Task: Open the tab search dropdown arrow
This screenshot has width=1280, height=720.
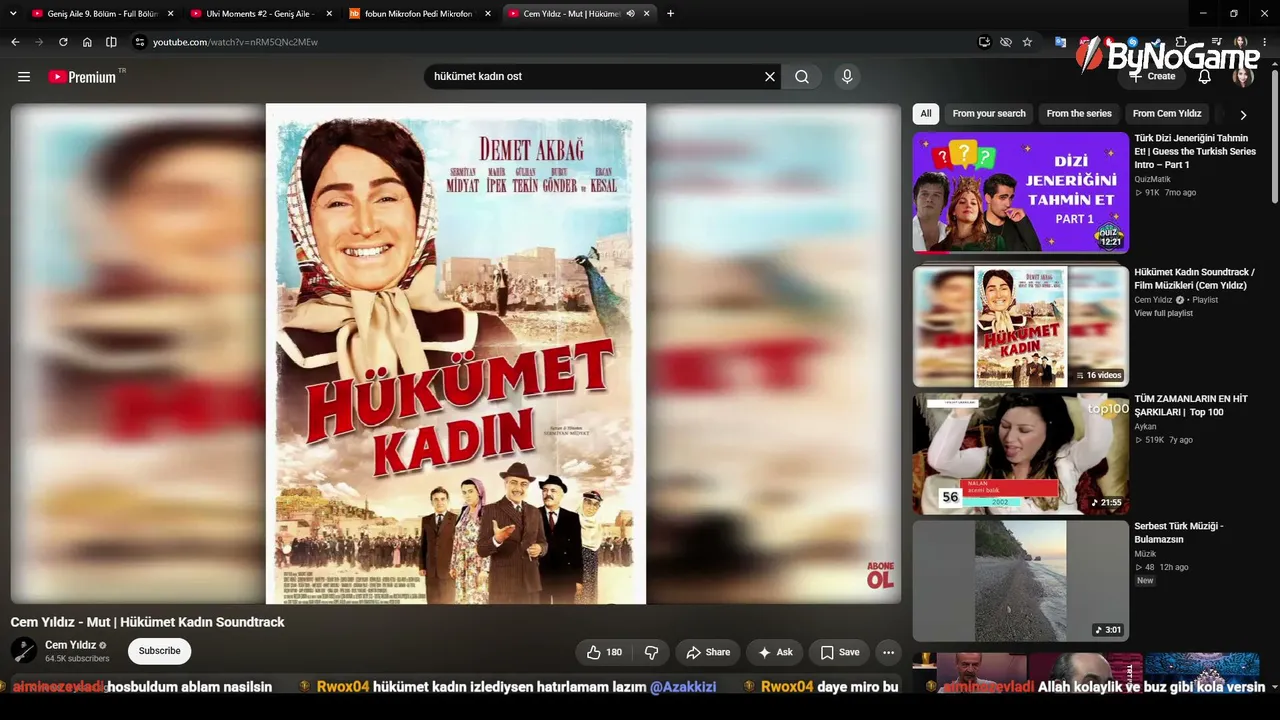Action: (13, 13)
